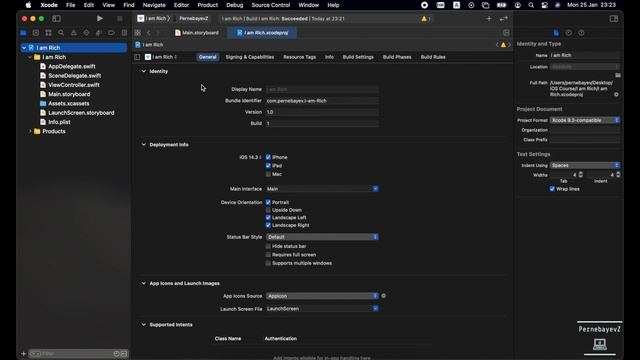640x360 pixels.
Task: Uncheck Portrait orientation
Action: (x=268, y=202)
